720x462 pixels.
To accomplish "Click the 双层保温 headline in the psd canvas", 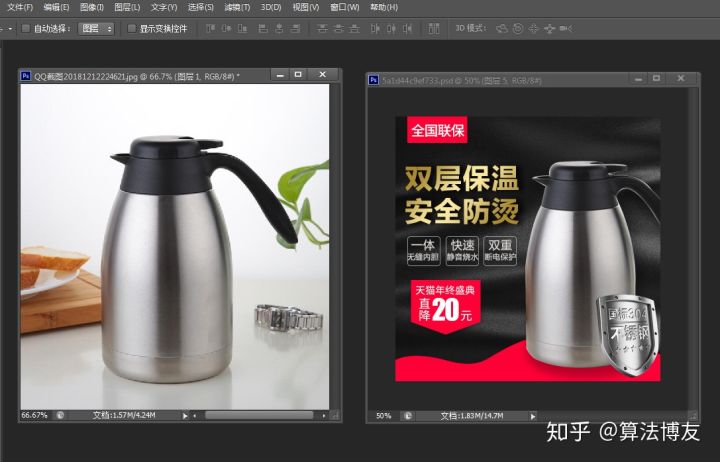I will [461, 179].
